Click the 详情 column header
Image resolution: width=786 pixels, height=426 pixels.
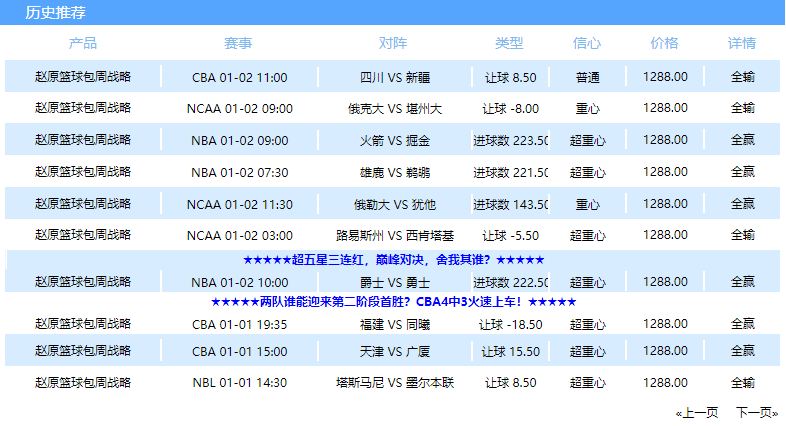pos(742,43)
